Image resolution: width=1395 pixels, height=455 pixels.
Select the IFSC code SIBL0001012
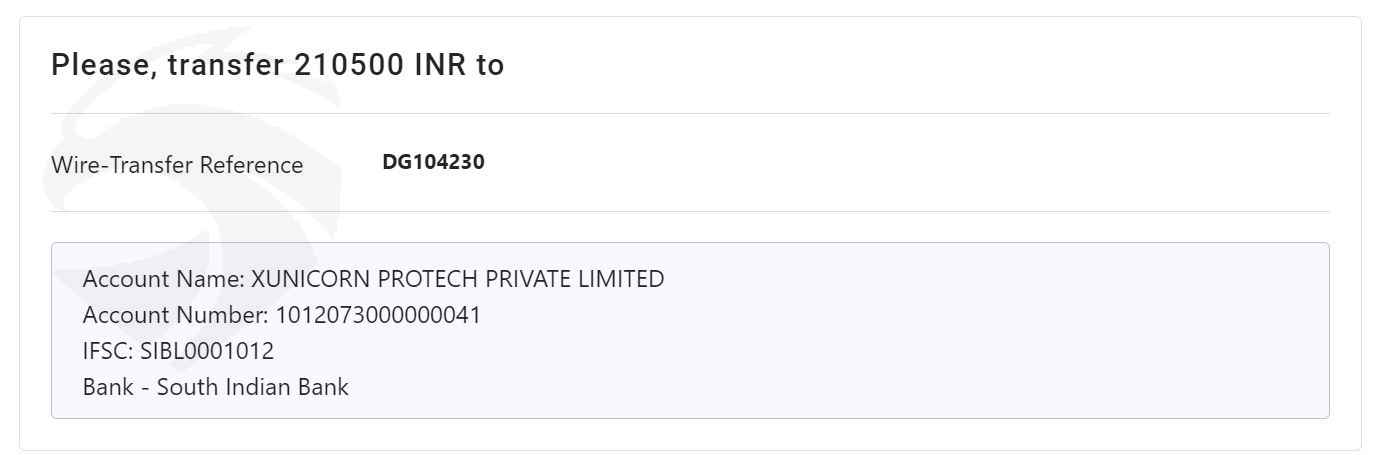[x=207, y=351]
